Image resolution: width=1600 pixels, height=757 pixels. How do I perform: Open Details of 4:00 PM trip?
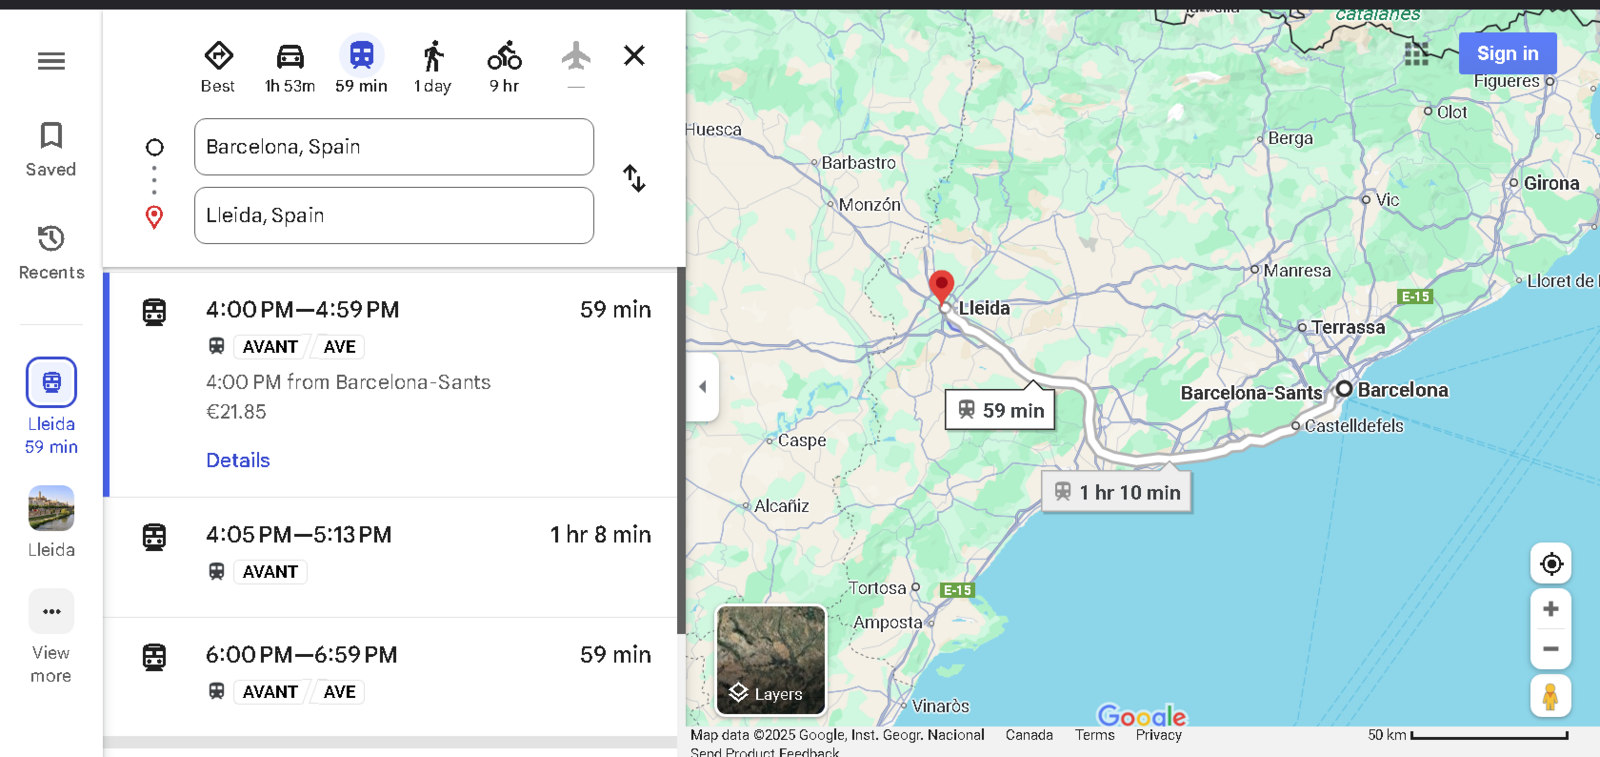pyautogui.click(x=238, y=460)
